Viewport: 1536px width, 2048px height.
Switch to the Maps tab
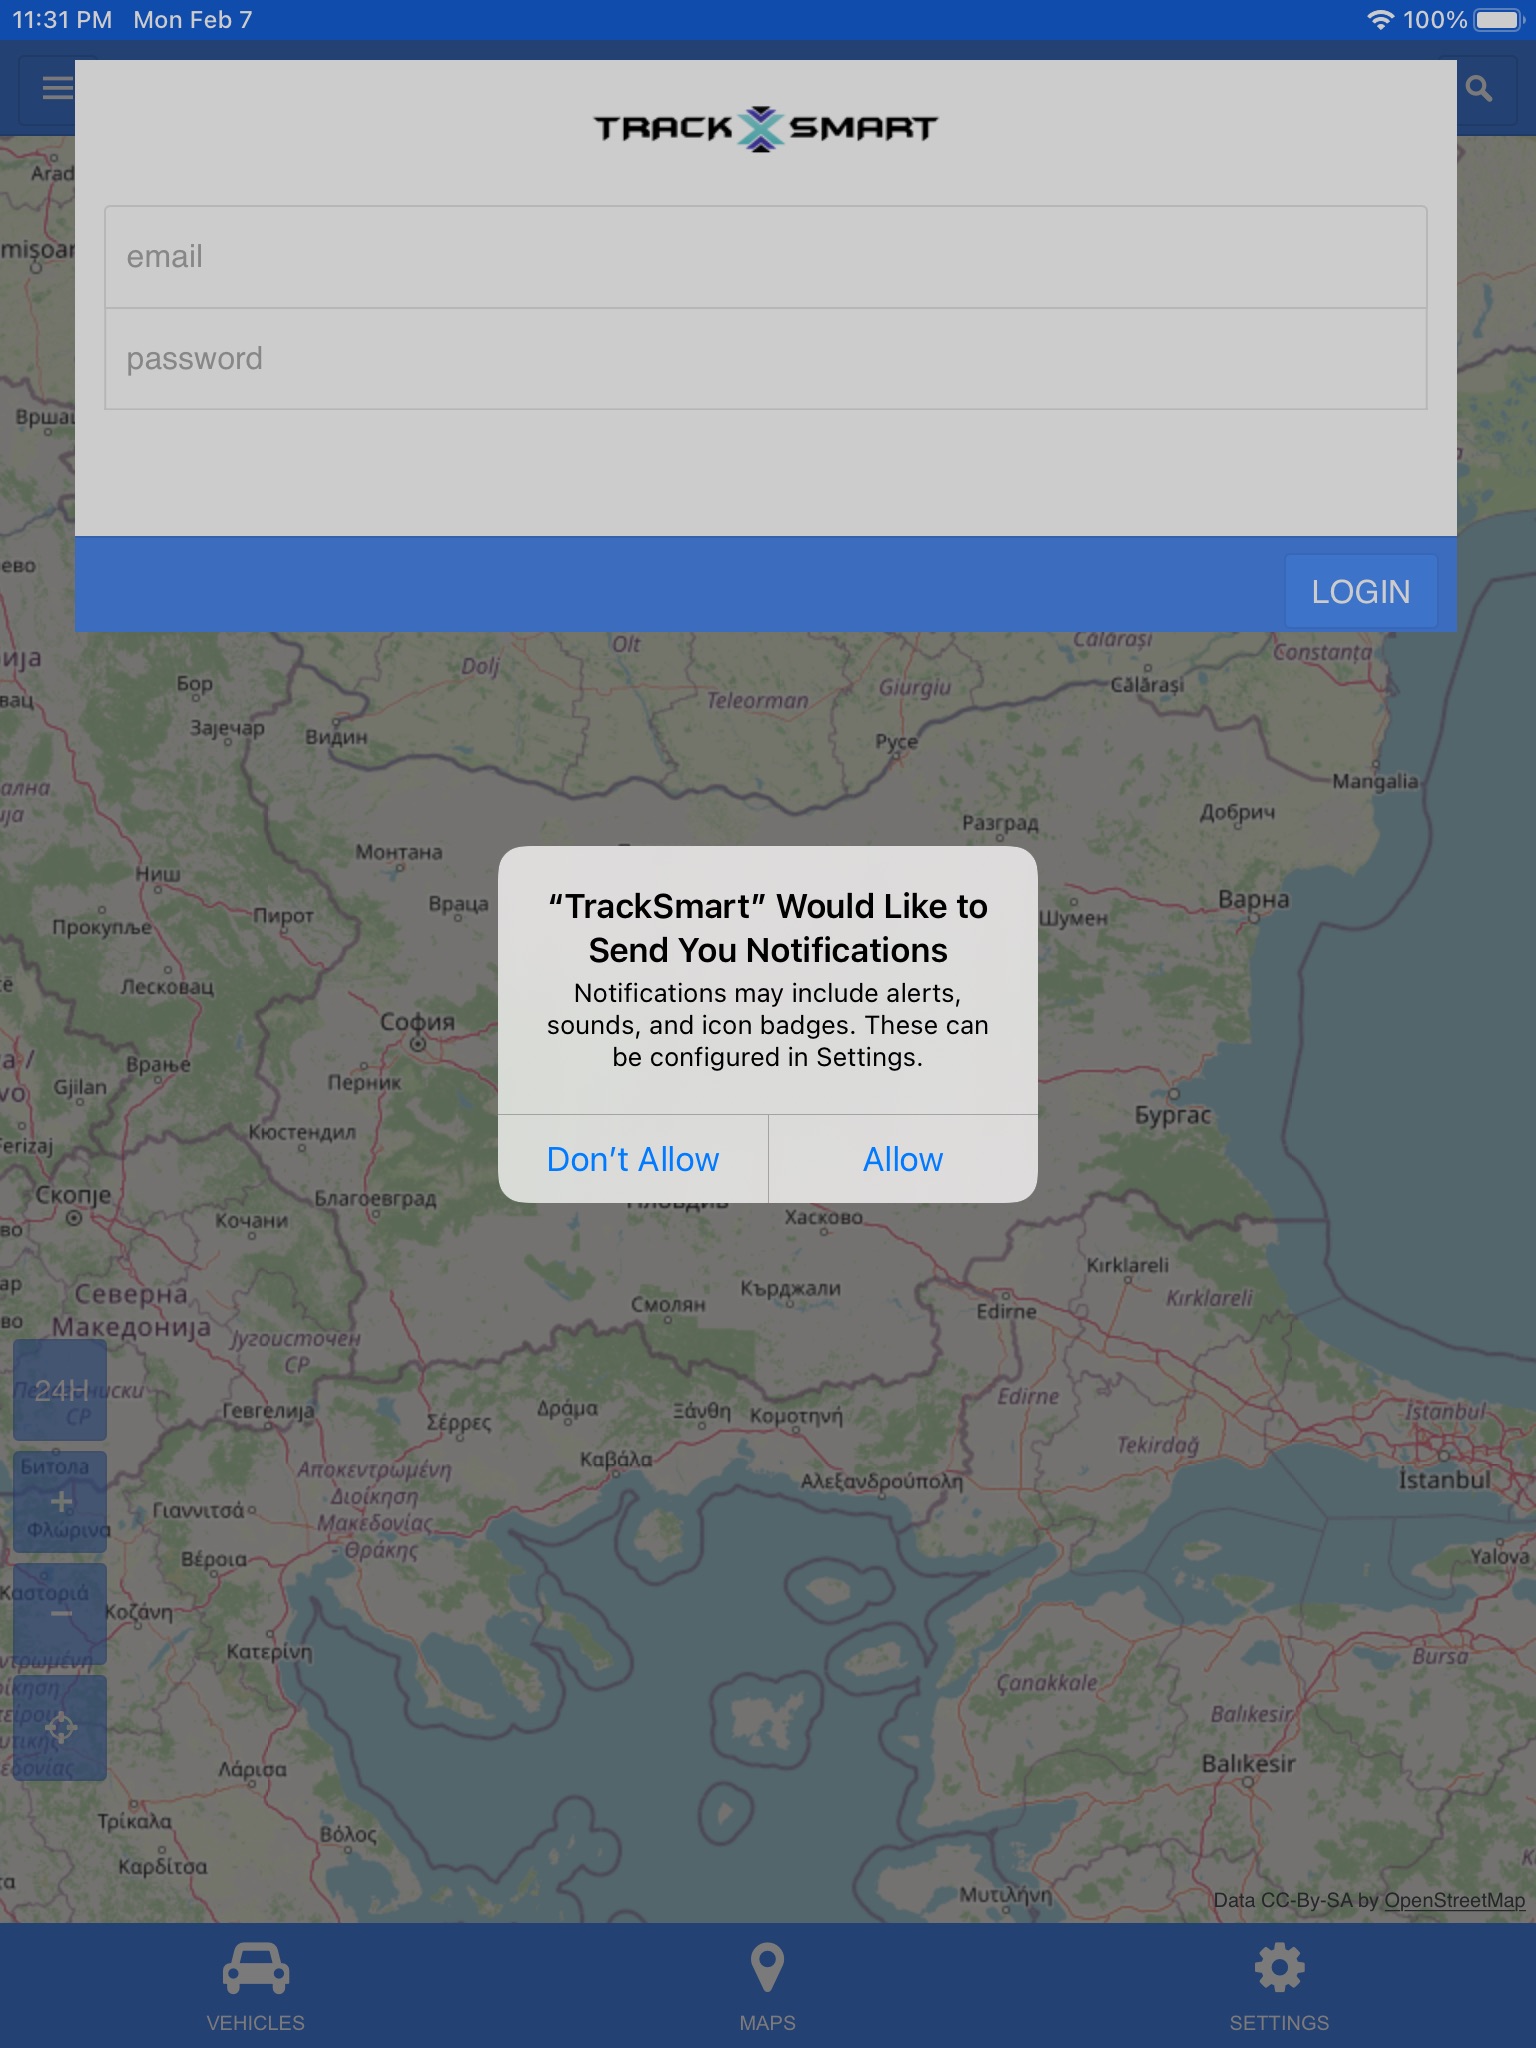[767, 1987]
